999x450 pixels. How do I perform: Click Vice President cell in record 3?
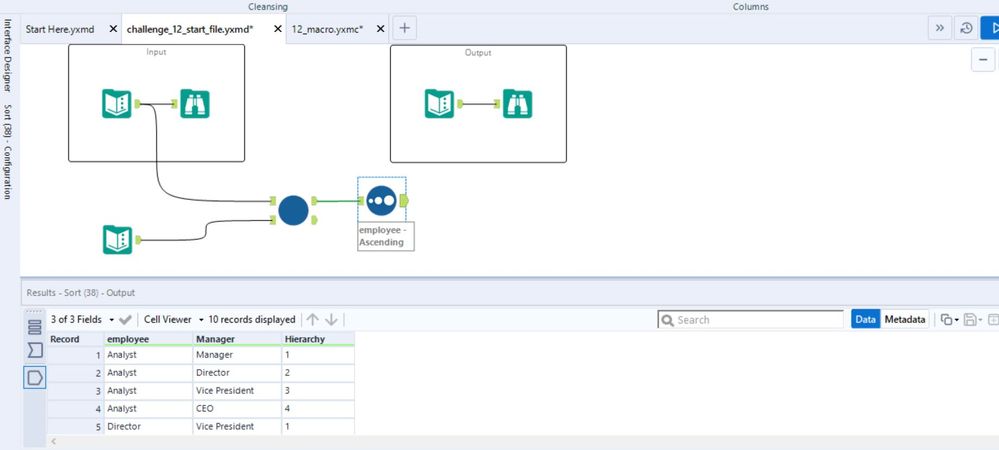click(237, 390)
